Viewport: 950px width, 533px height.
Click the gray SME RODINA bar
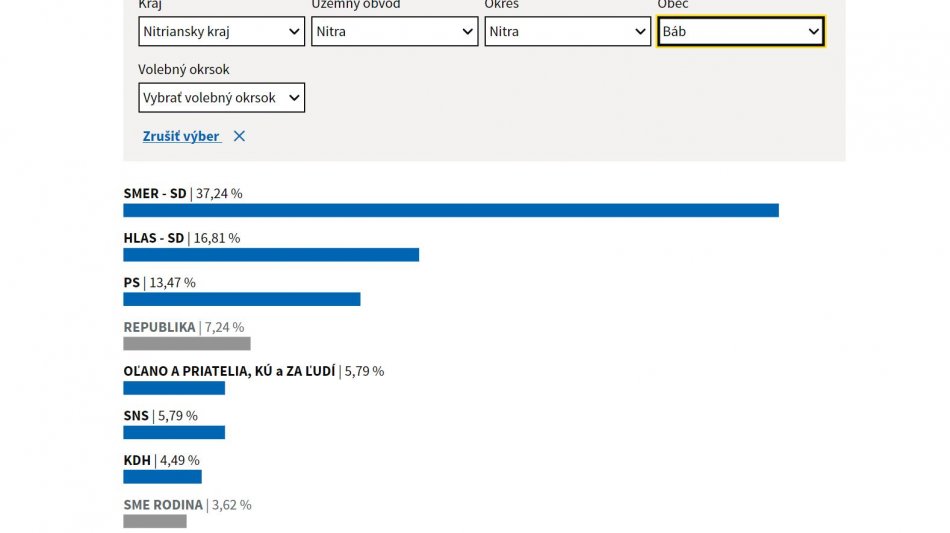pos(155,521)
